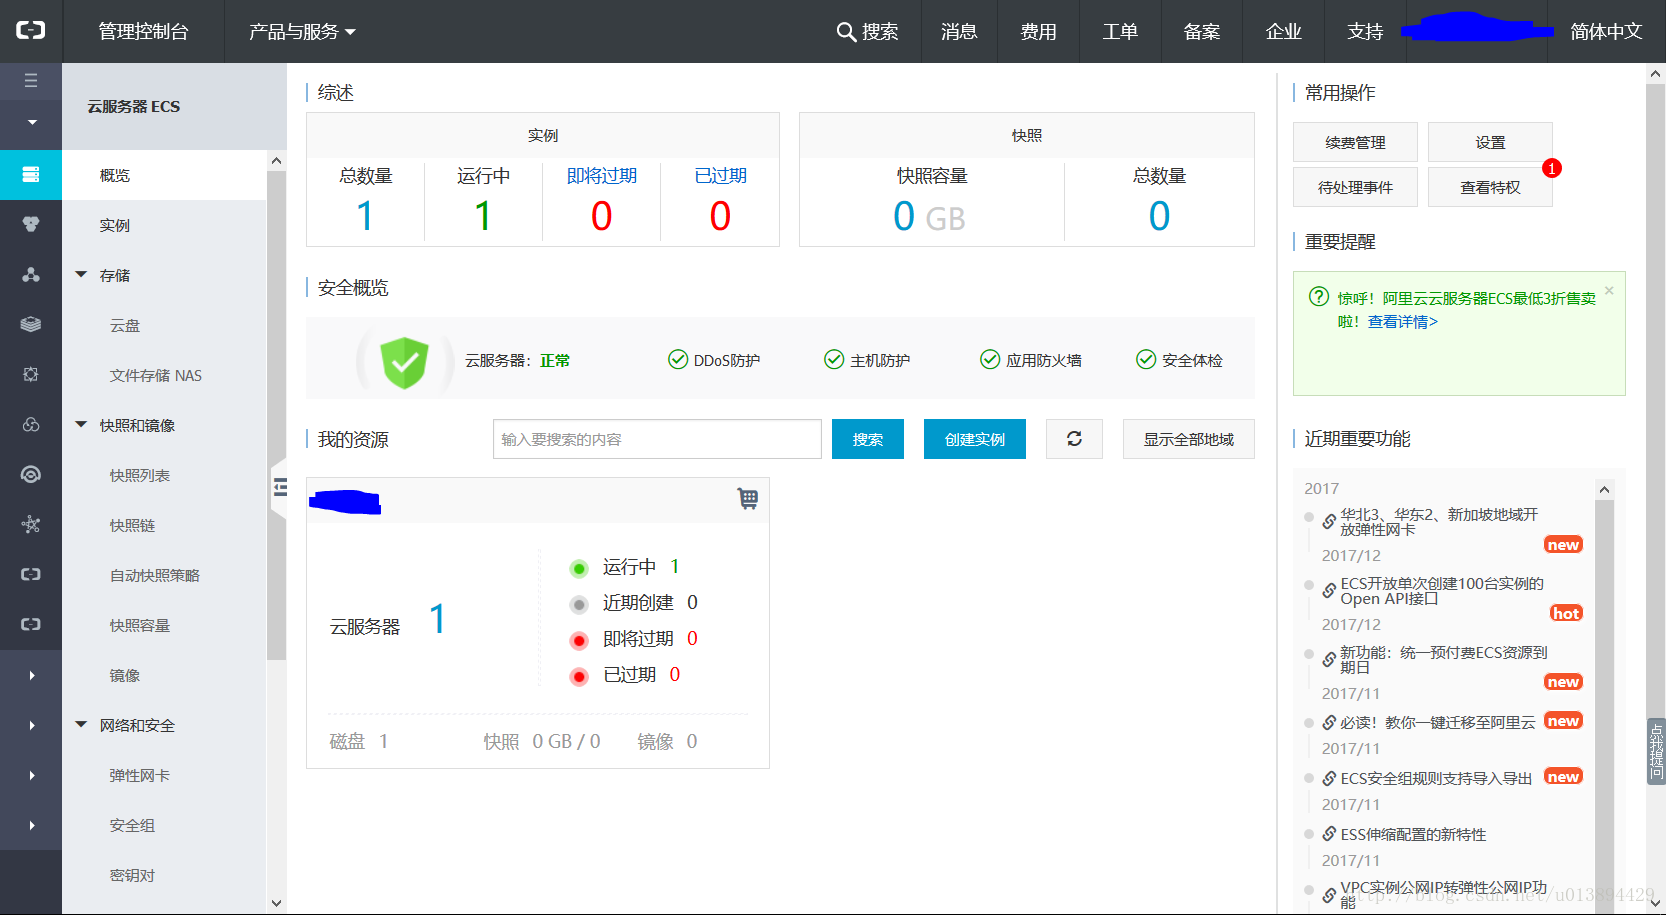Click the hot badge on Open API item
Image resolution: width=1666 pixels, height=915 pixels.
tap(1566, 613)
